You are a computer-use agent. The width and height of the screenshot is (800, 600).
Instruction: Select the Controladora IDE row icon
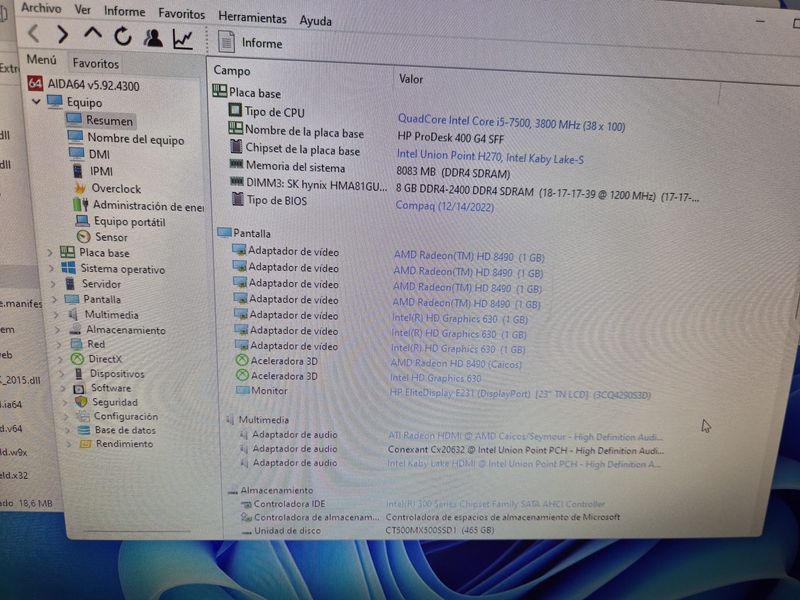(246, 504)
